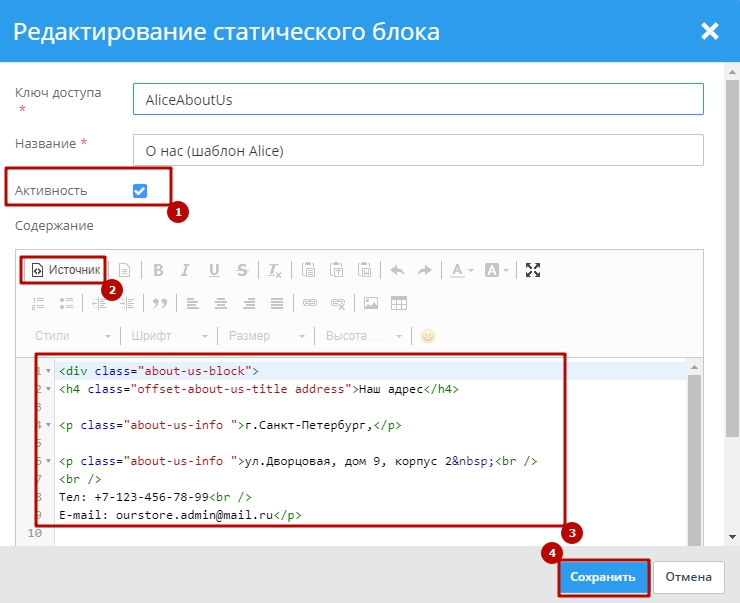Close the static block editing dialog
The image size is (740, 603).
(710, 31)
